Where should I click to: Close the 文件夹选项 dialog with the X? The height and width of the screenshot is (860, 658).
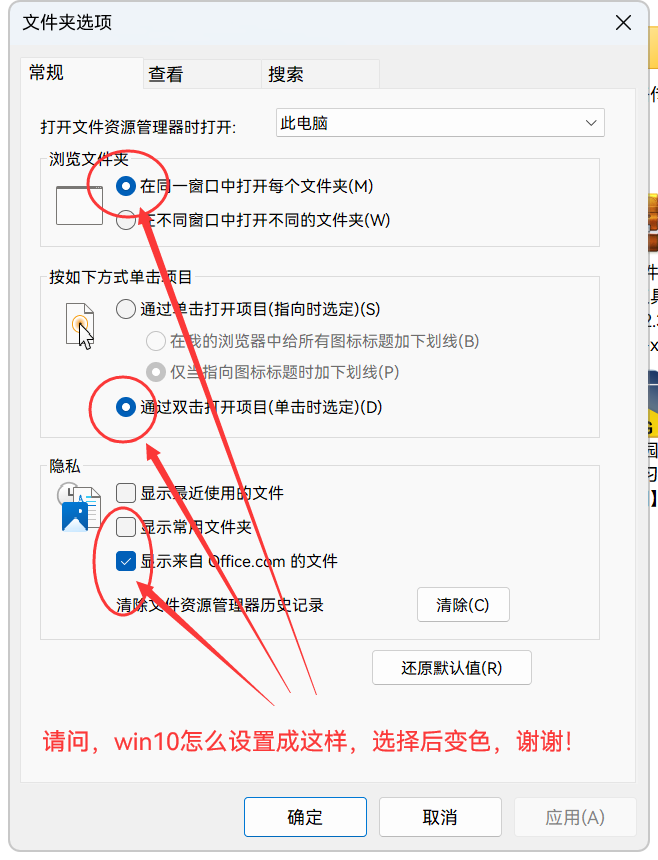point(623,23)
